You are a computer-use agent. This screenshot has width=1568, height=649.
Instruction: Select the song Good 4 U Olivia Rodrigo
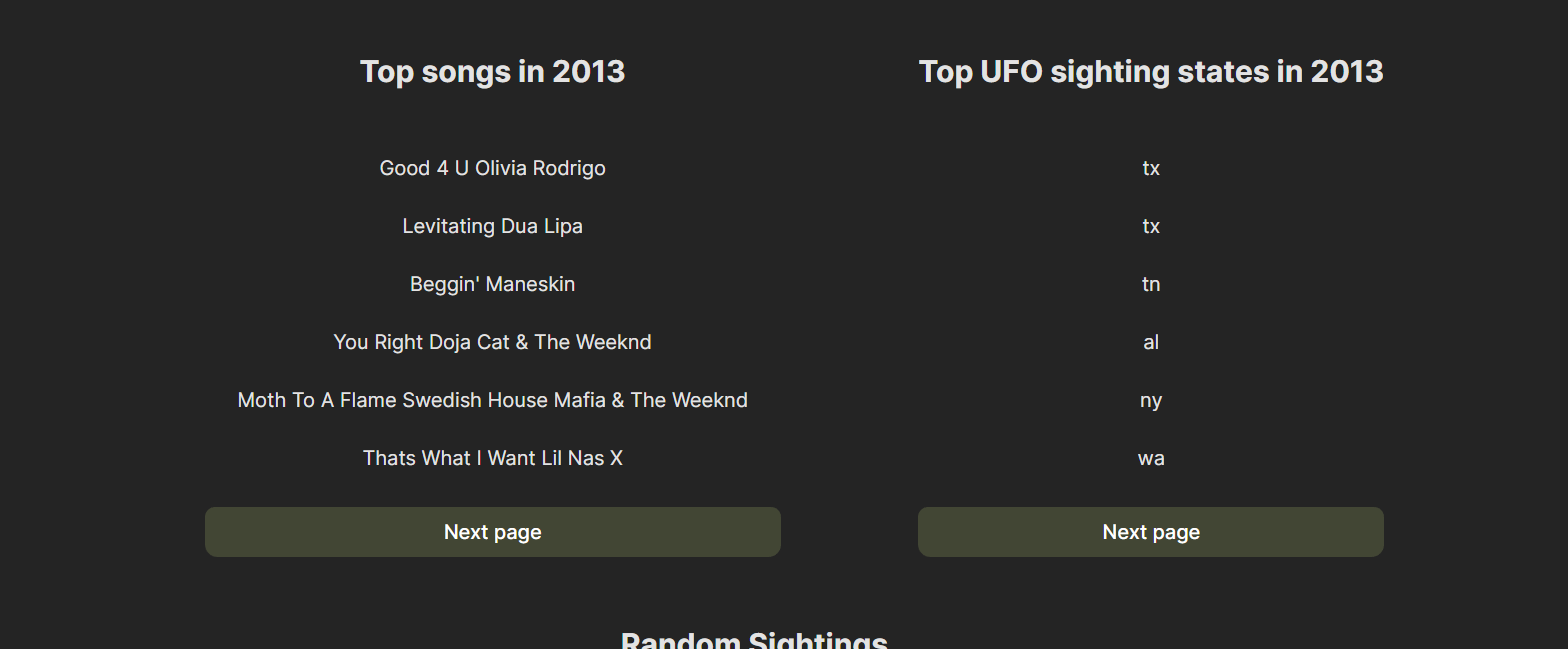(492, 168)
